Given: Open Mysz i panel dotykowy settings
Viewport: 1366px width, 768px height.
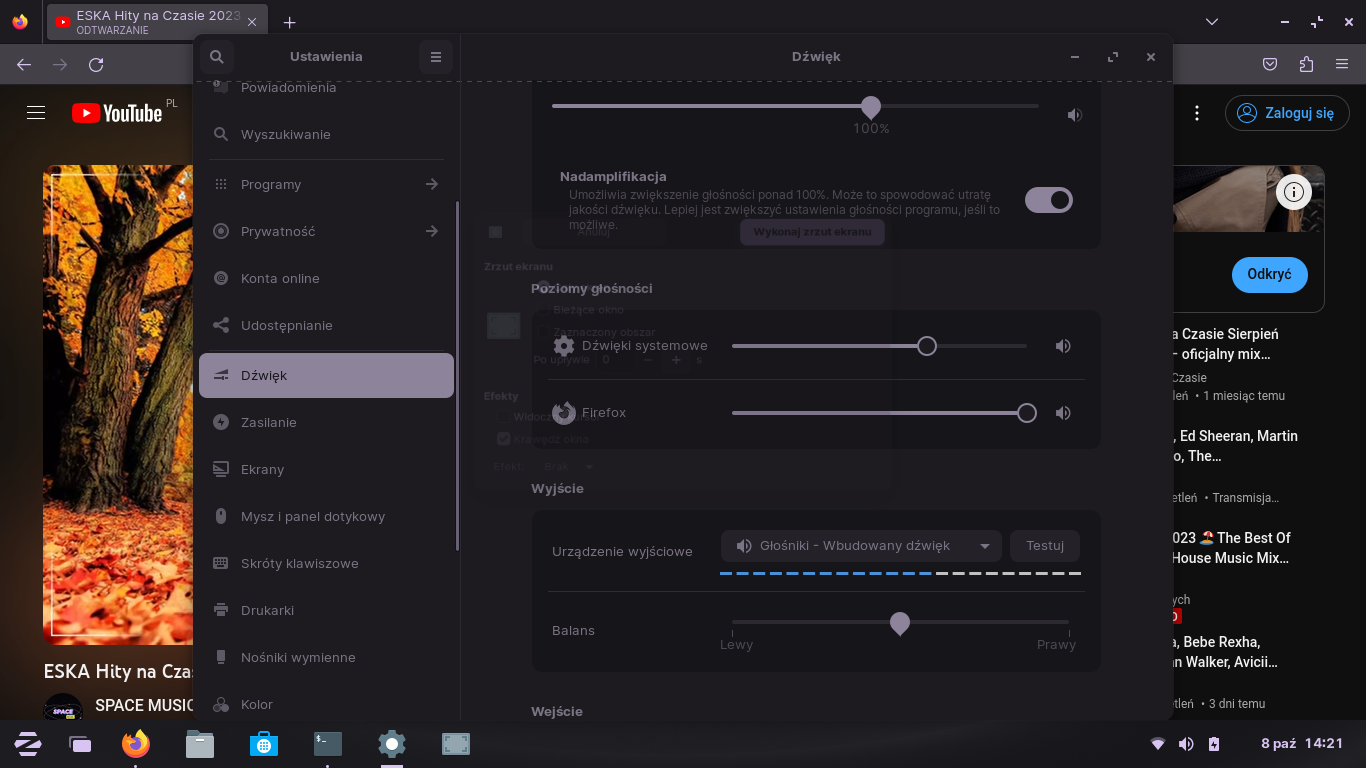Looking at the screenshot, I should click(x=327, y=517).
